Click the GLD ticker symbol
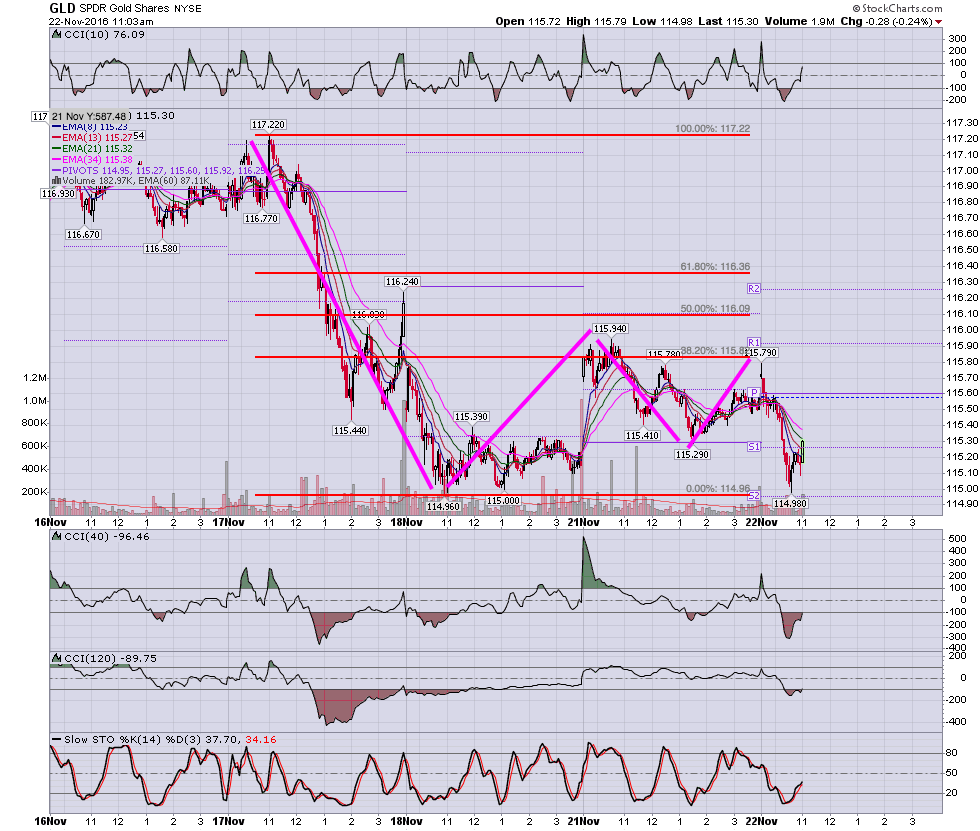This screenshot has height=831, width=980. point(62,8)
